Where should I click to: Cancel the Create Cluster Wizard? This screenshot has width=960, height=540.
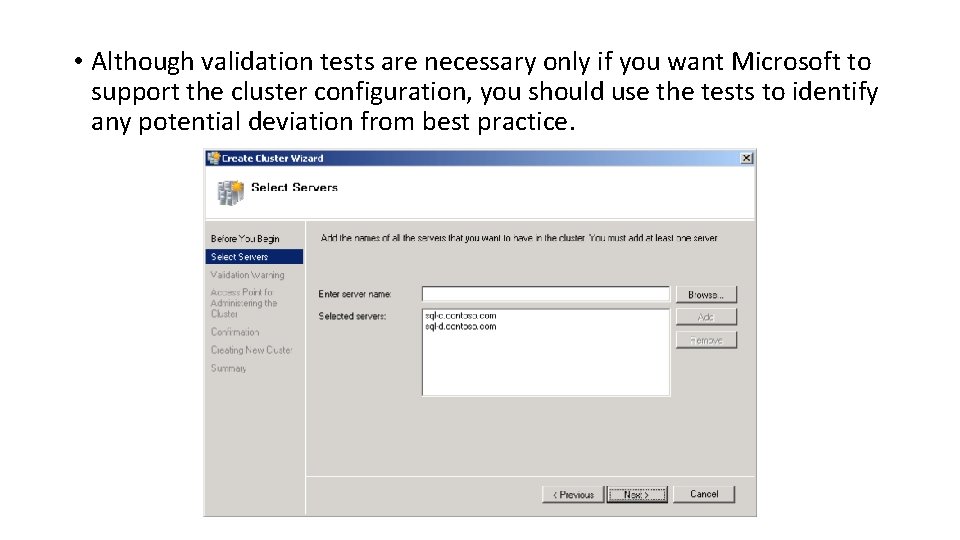click(x=703, y=494)
